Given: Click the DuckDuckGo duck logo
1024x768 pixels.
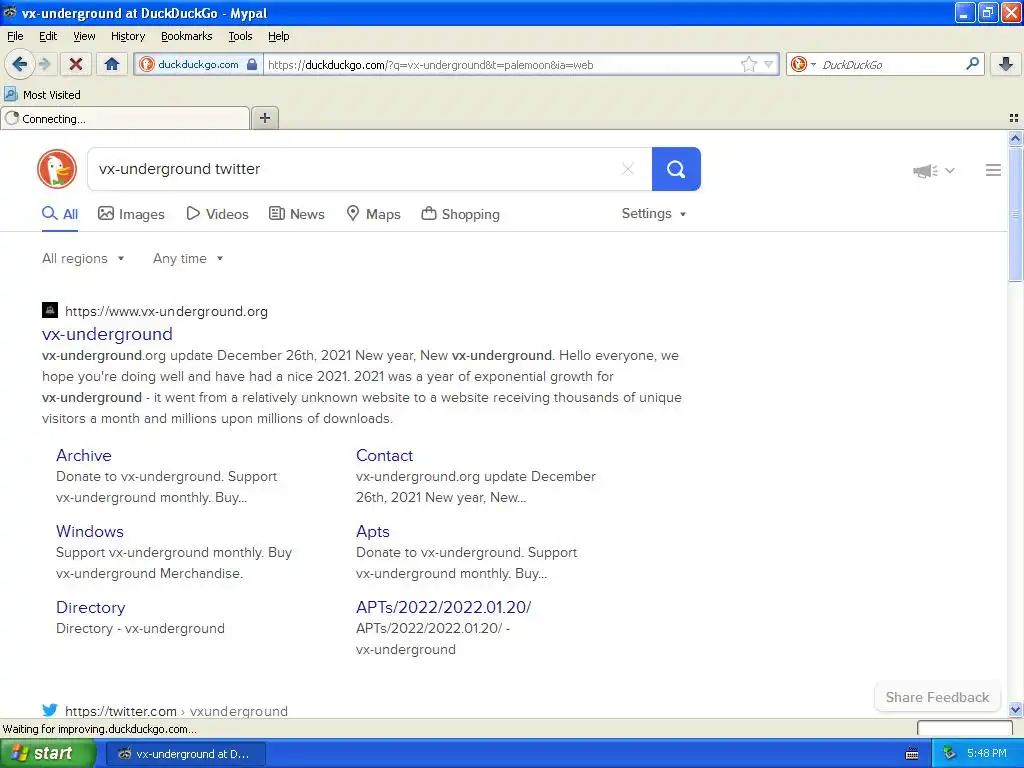Looking at the screenshot, I should [57, 169].
